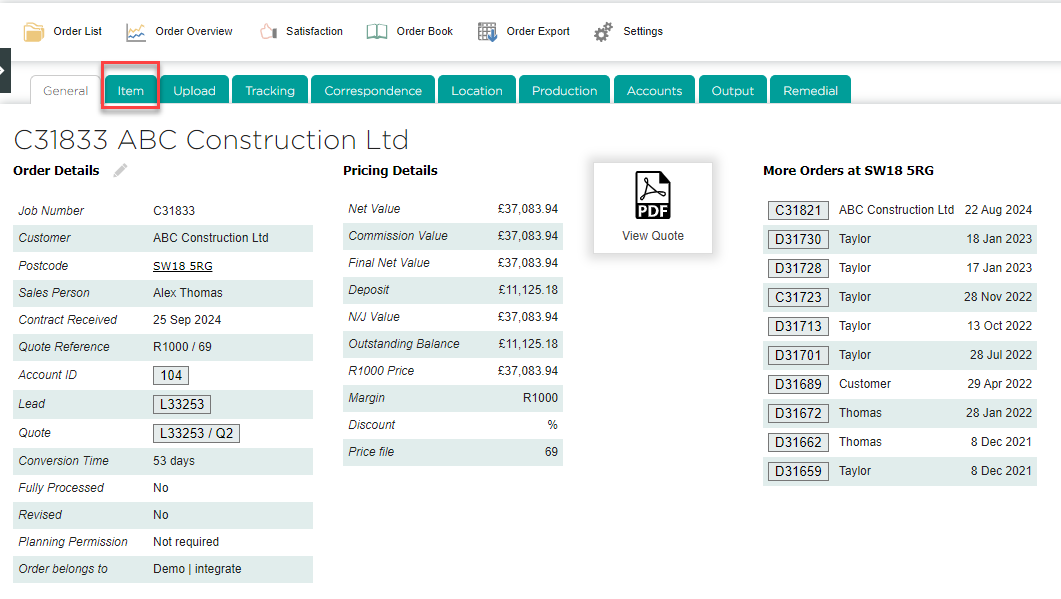
Task: Open the Remedial tab
Action: pos(810,90)
